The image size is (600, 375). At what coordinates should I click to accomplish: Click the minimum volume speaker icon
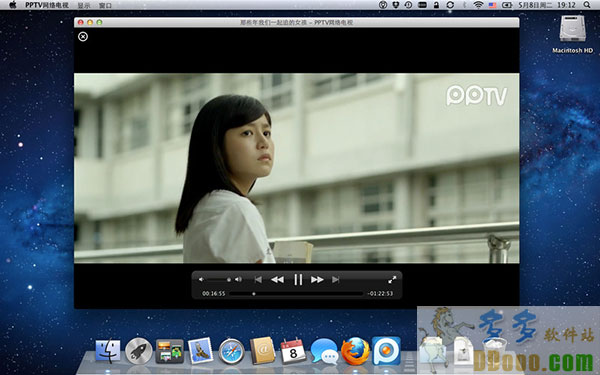tap(201, 280)
